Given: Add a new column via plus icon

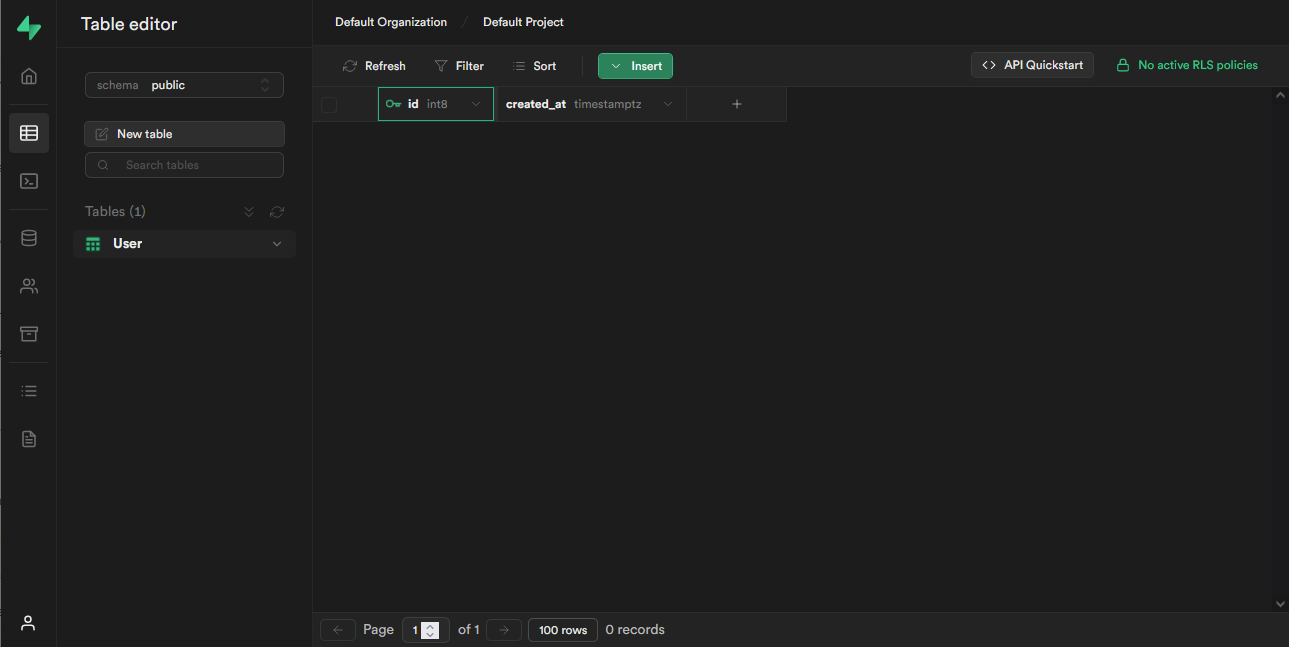Looking at the screenshot, I should (x=737, y=103).
